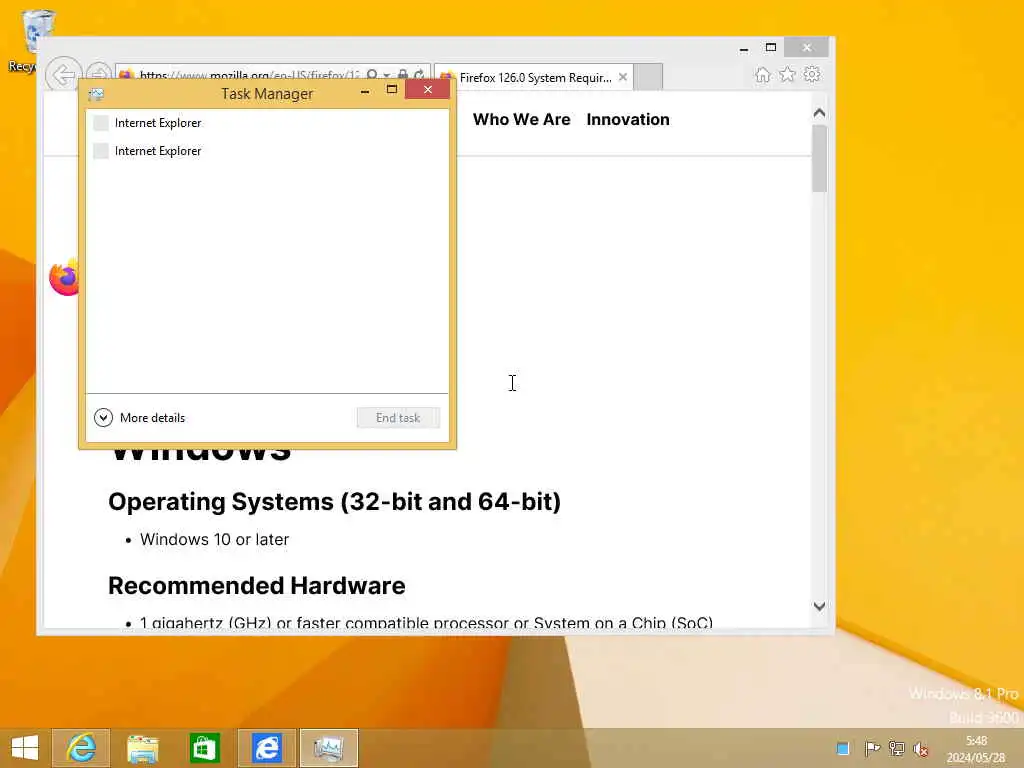Open File Explorer from the taskbar

coord(143,748)
